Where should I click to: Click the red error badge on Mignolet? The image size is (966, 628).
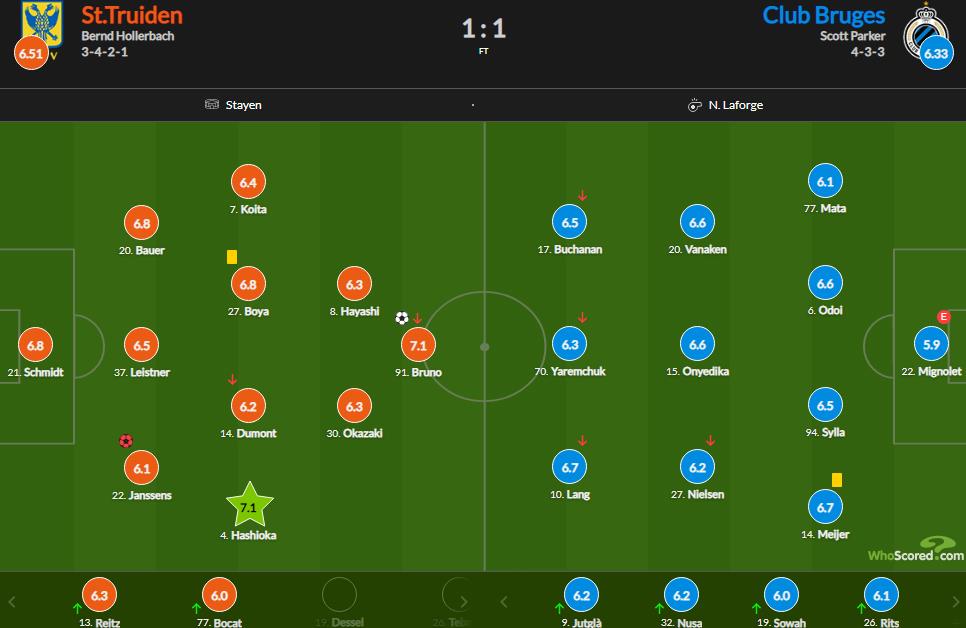(x=942, y=317)
